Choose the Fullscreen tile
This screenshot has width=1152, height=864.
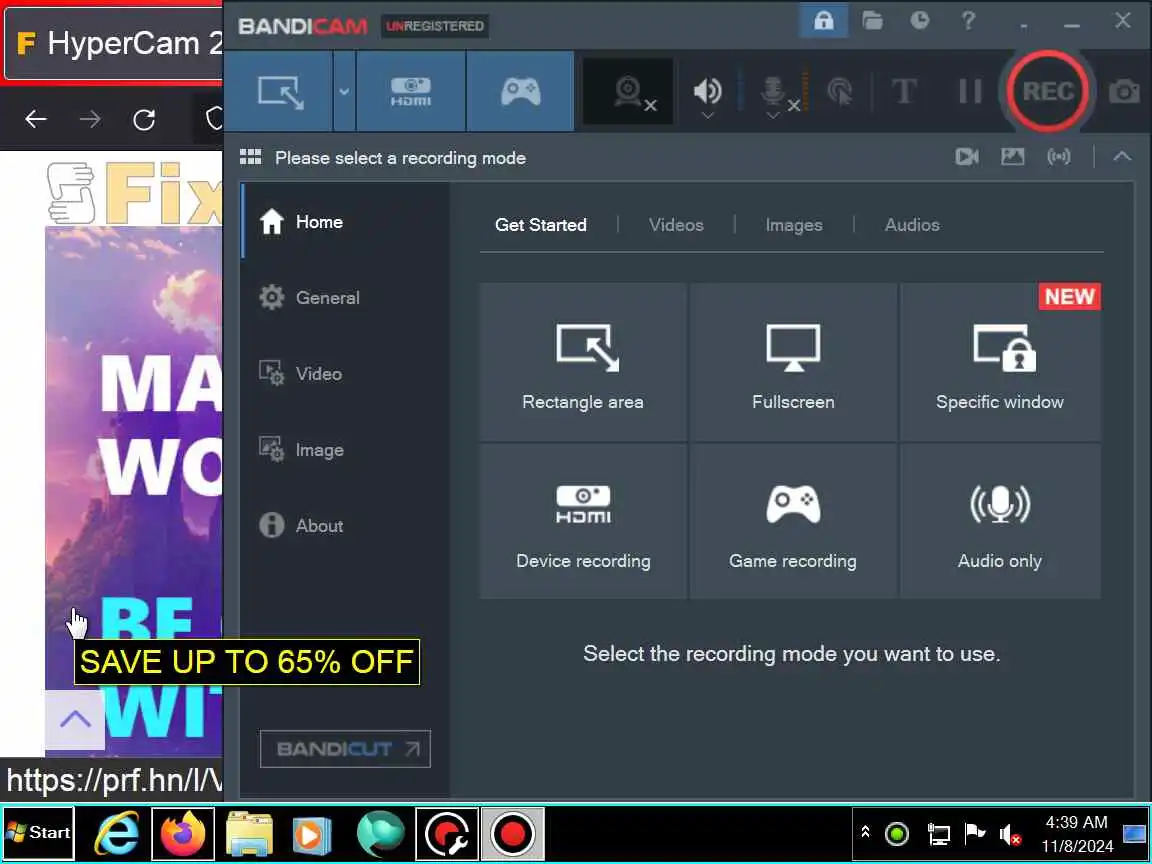(x=793, y=361)
